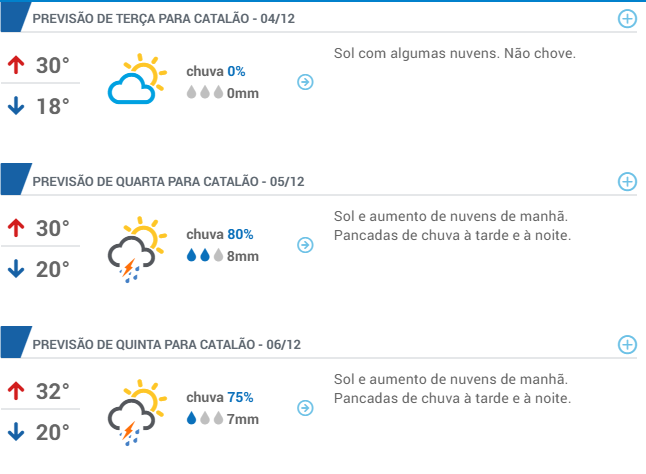
Task: Open 'Previsão de Quinta para Catalão' header
Action: (166, 345)
